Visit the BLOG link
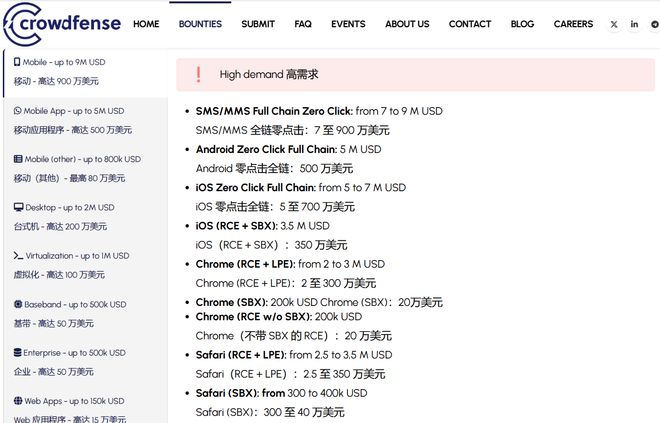This screenshot has width=660, height=423. coord(522,24)
